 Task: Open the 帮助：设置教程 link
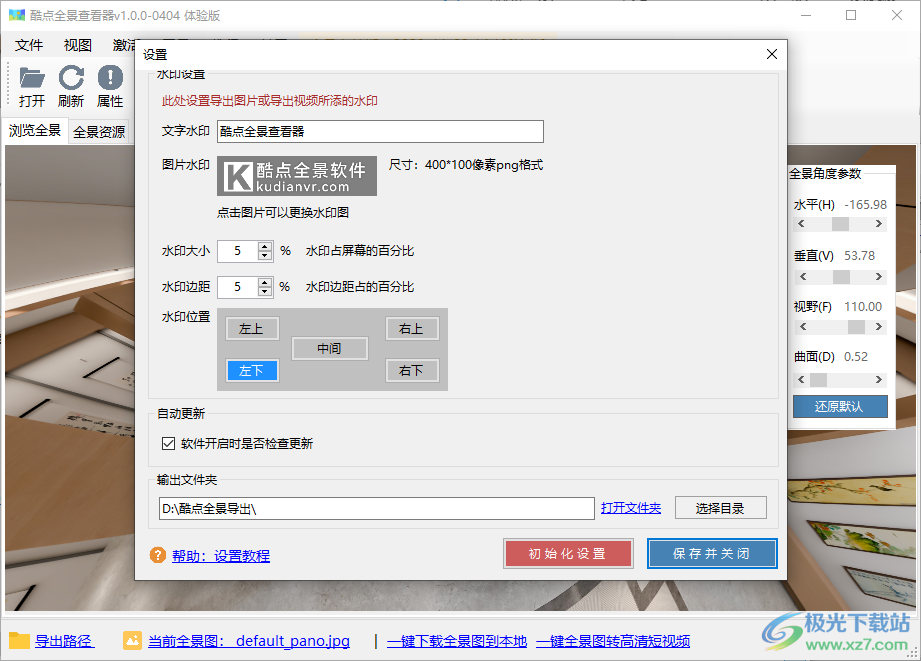(221, 555)
